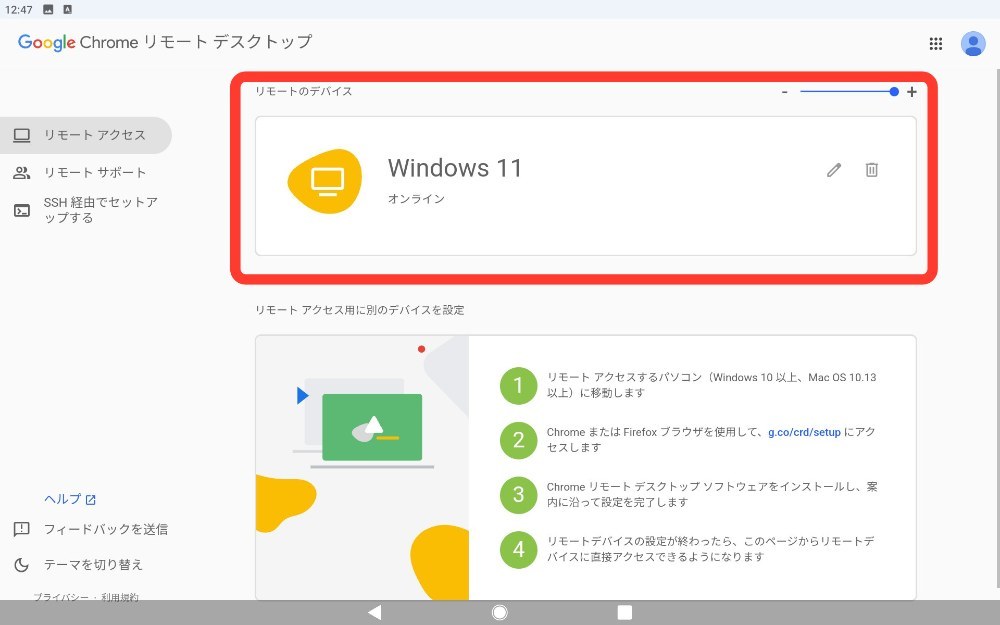Select リモート アクセス in the sidebar
The height and width of the screenshot is (625, 1000).
[85, 135]
